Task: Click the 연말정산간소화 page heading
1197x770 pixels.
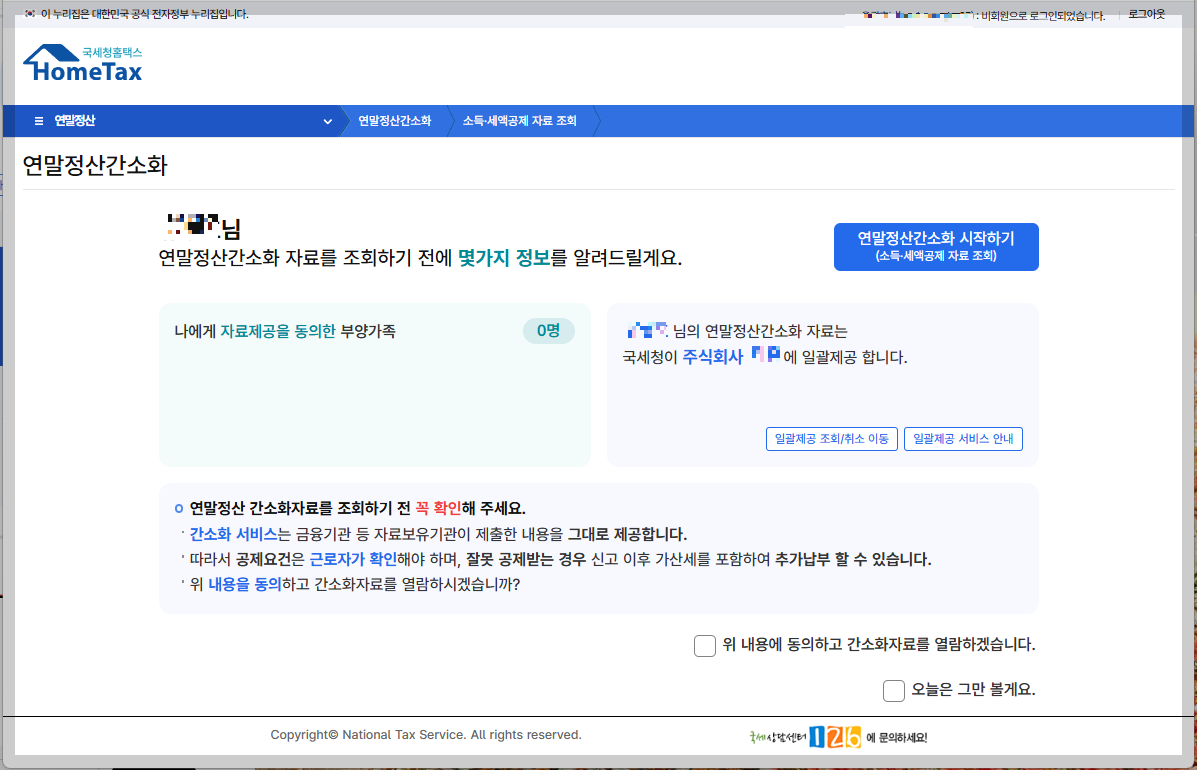Action: 95,166
